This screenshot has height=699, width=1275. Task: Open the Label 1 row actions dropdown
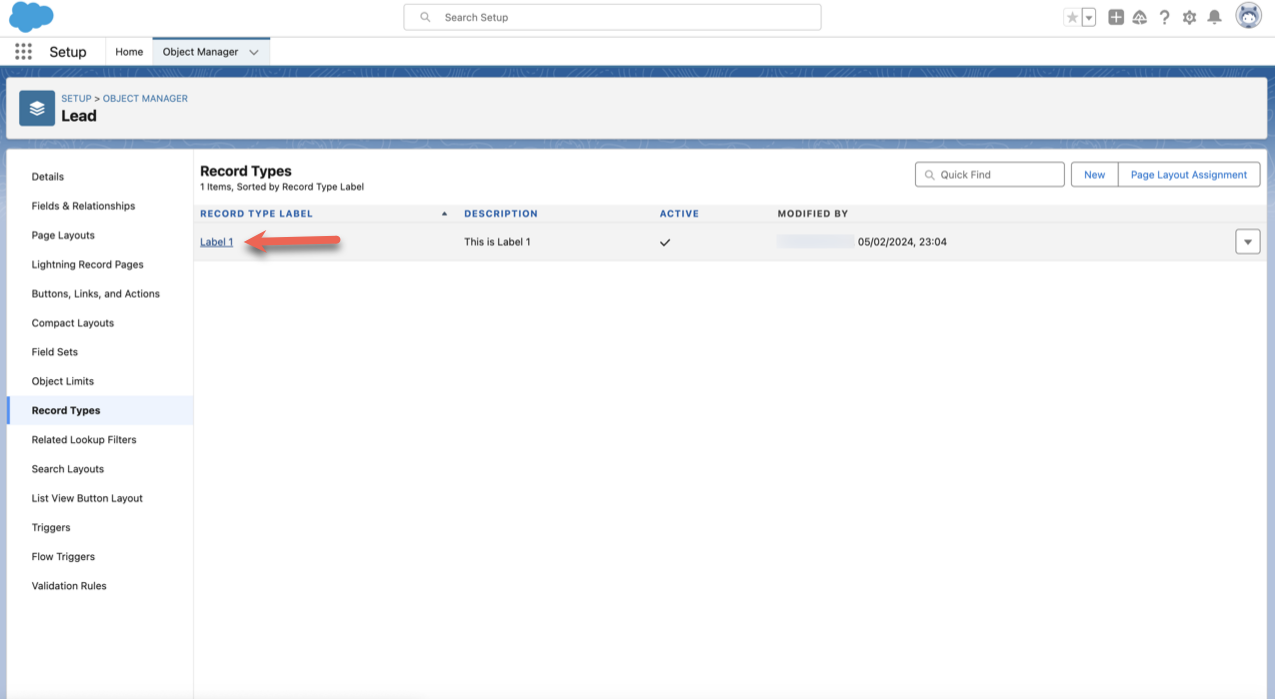[1247, 242]
